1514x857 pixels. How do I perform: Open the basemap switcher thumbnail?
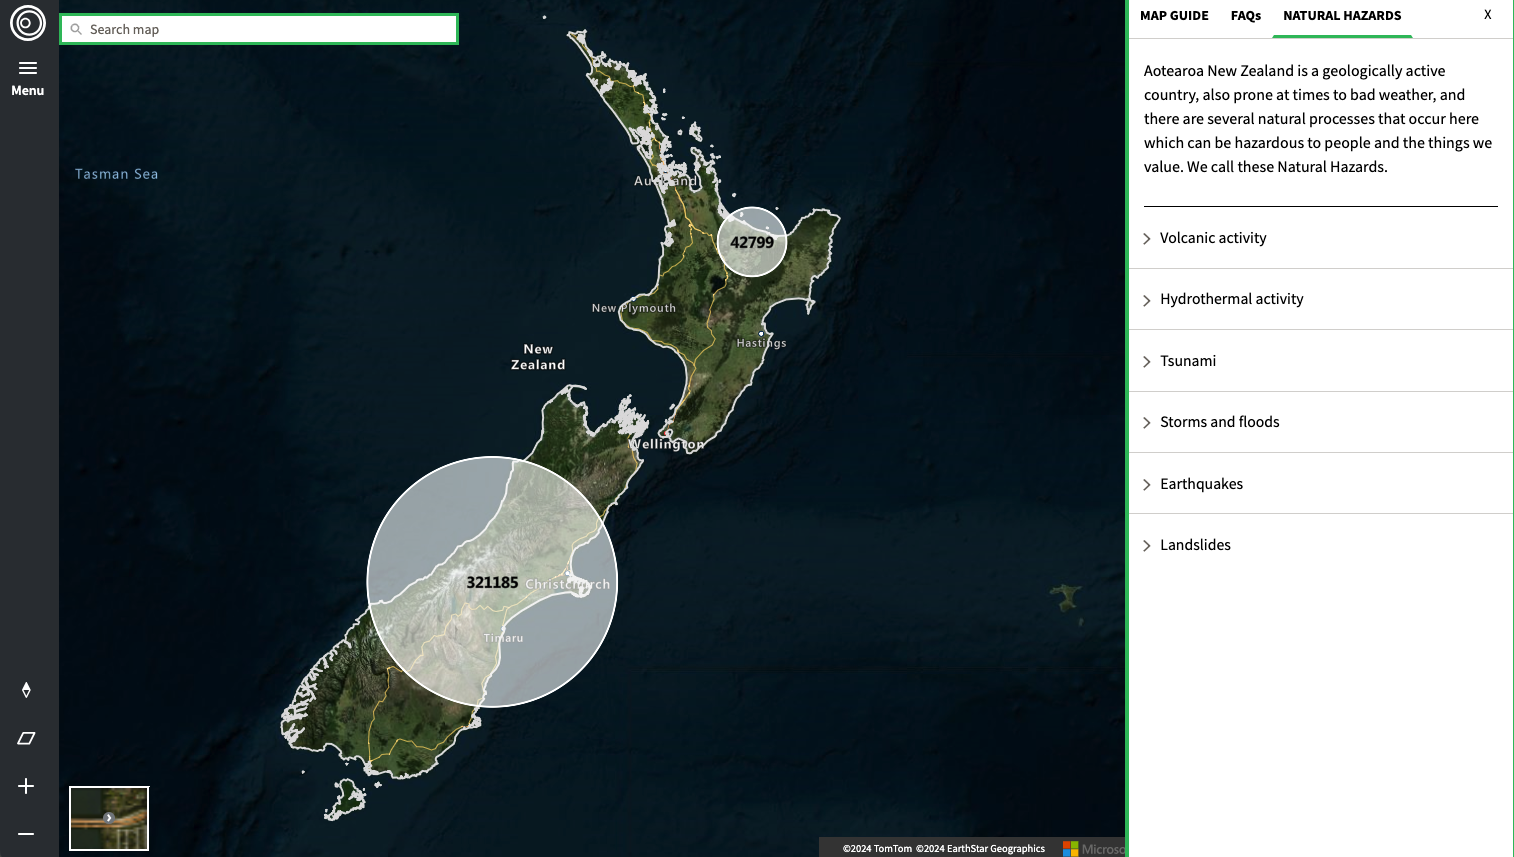pos(109,818)
